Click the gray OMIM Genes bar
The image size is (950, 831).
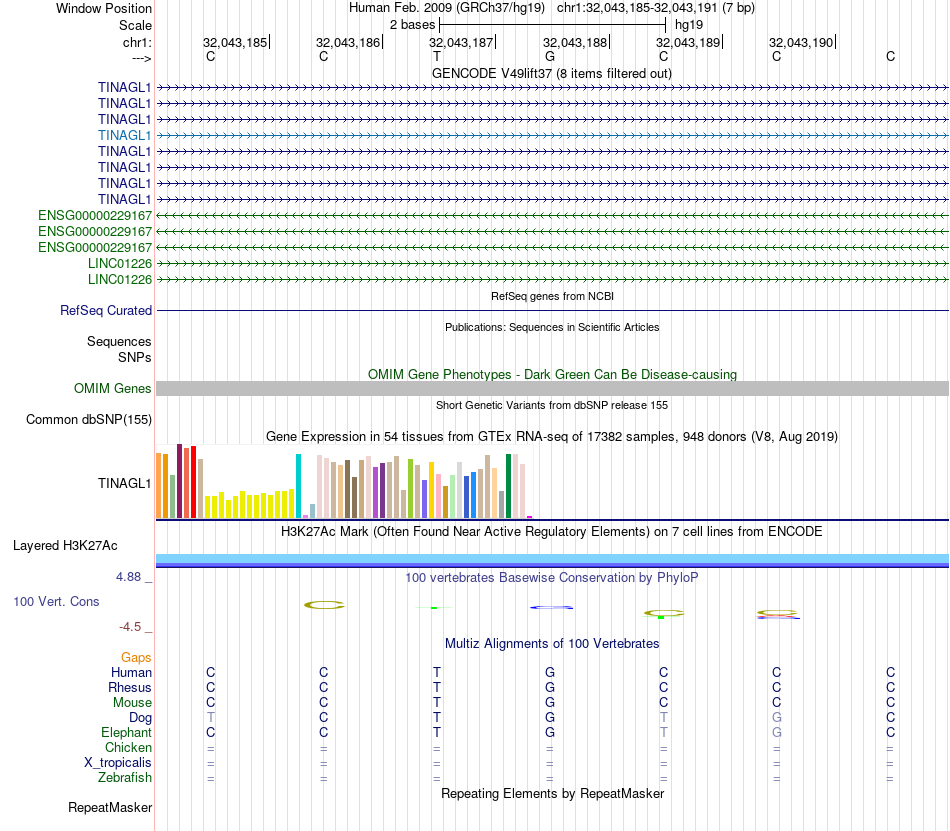(x=552, y=388)
